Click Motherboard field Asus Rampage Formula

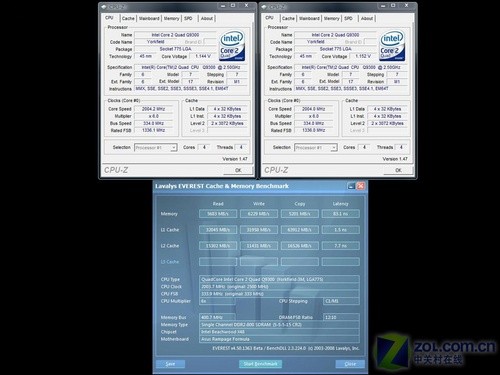[279, 339]
